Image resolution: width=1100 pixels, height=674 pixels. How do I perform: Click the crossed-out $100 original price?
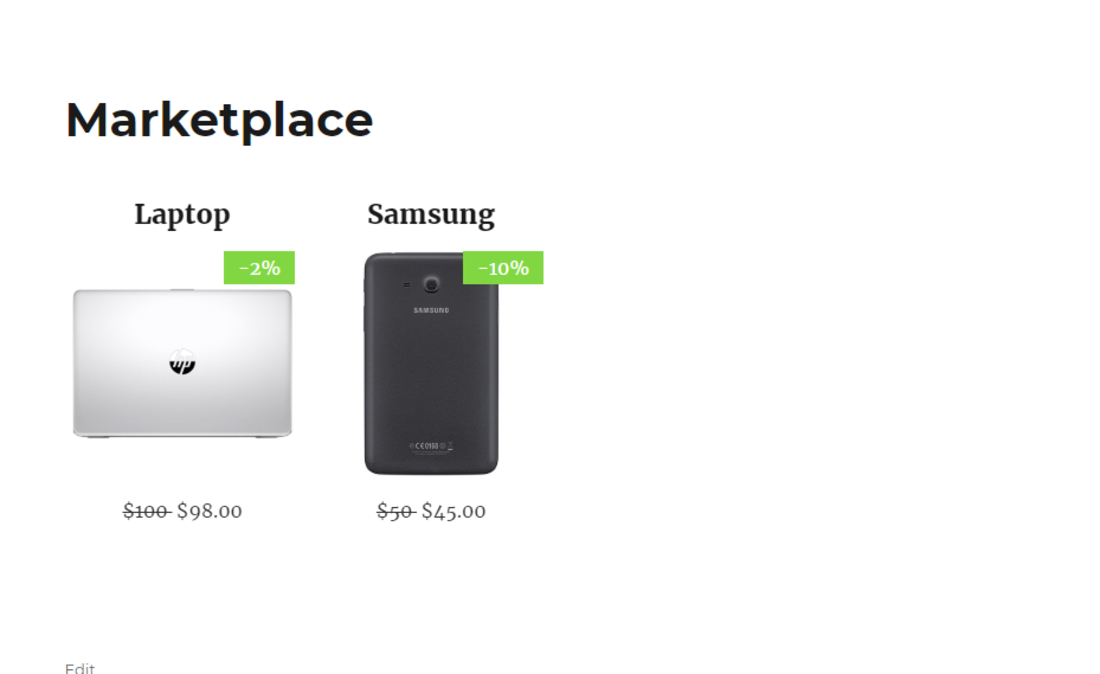pos(145,511)
